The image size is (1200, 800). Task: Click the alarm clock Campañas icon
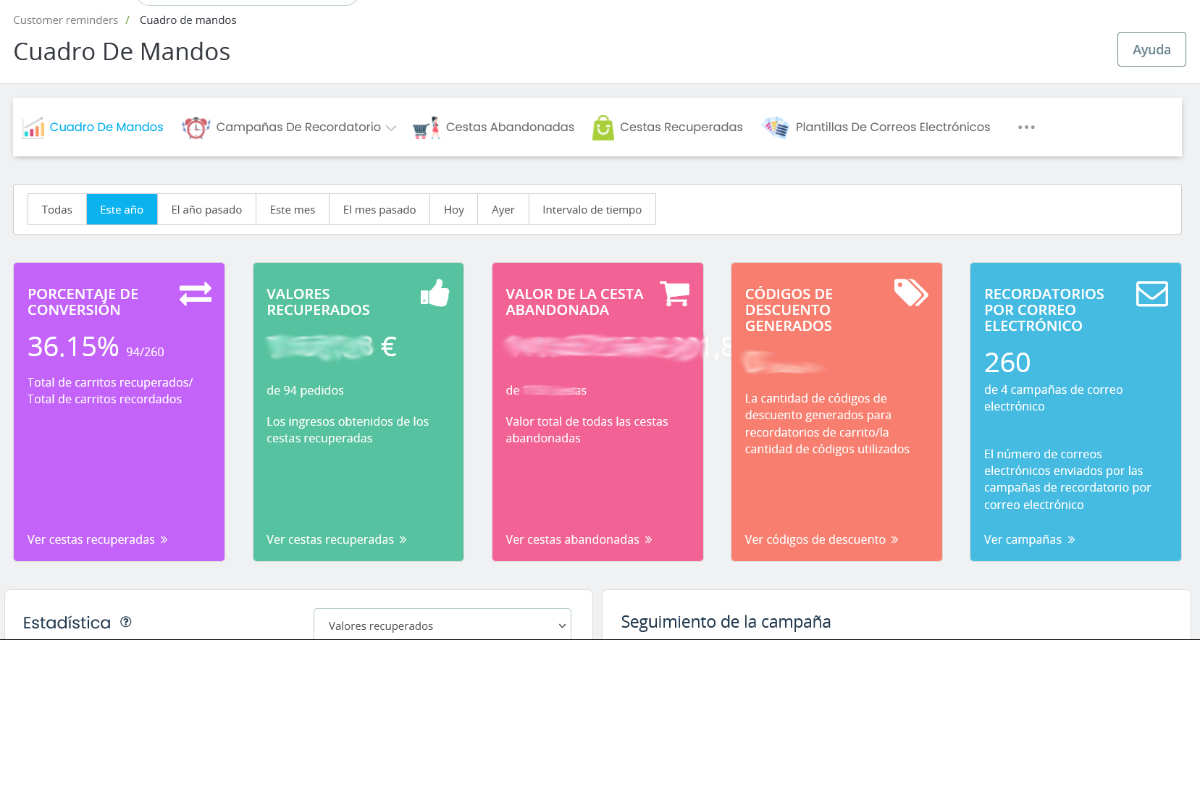point(196,128)
